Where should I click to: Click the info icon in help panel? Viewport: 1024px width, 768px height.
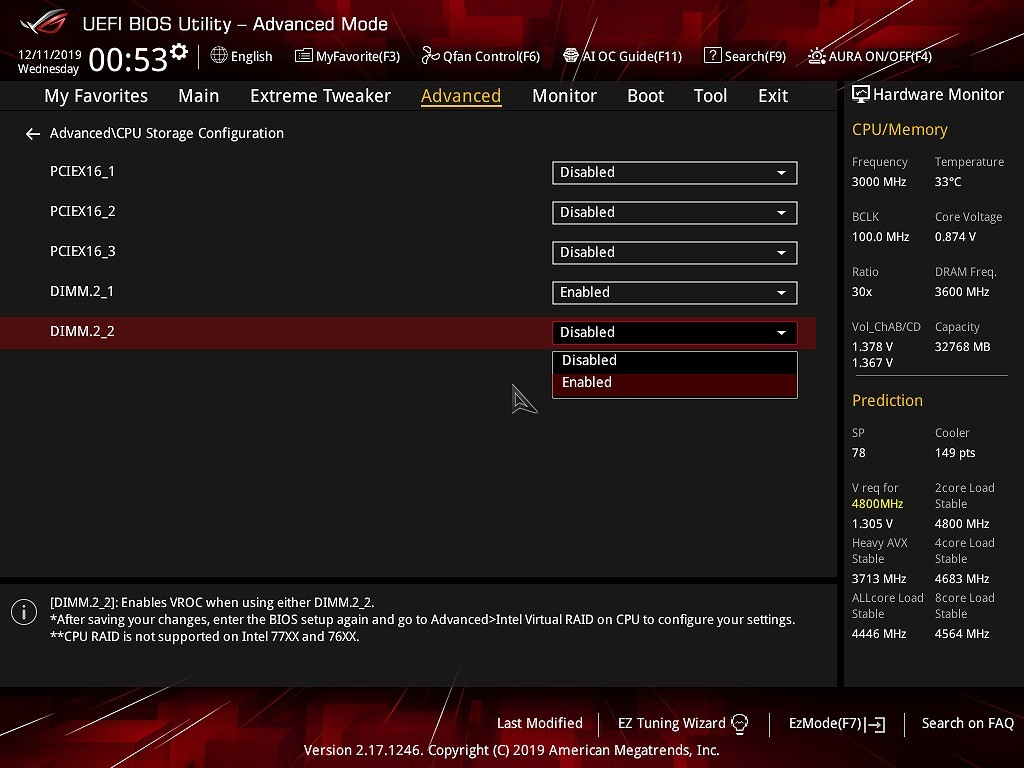(24, 612)
